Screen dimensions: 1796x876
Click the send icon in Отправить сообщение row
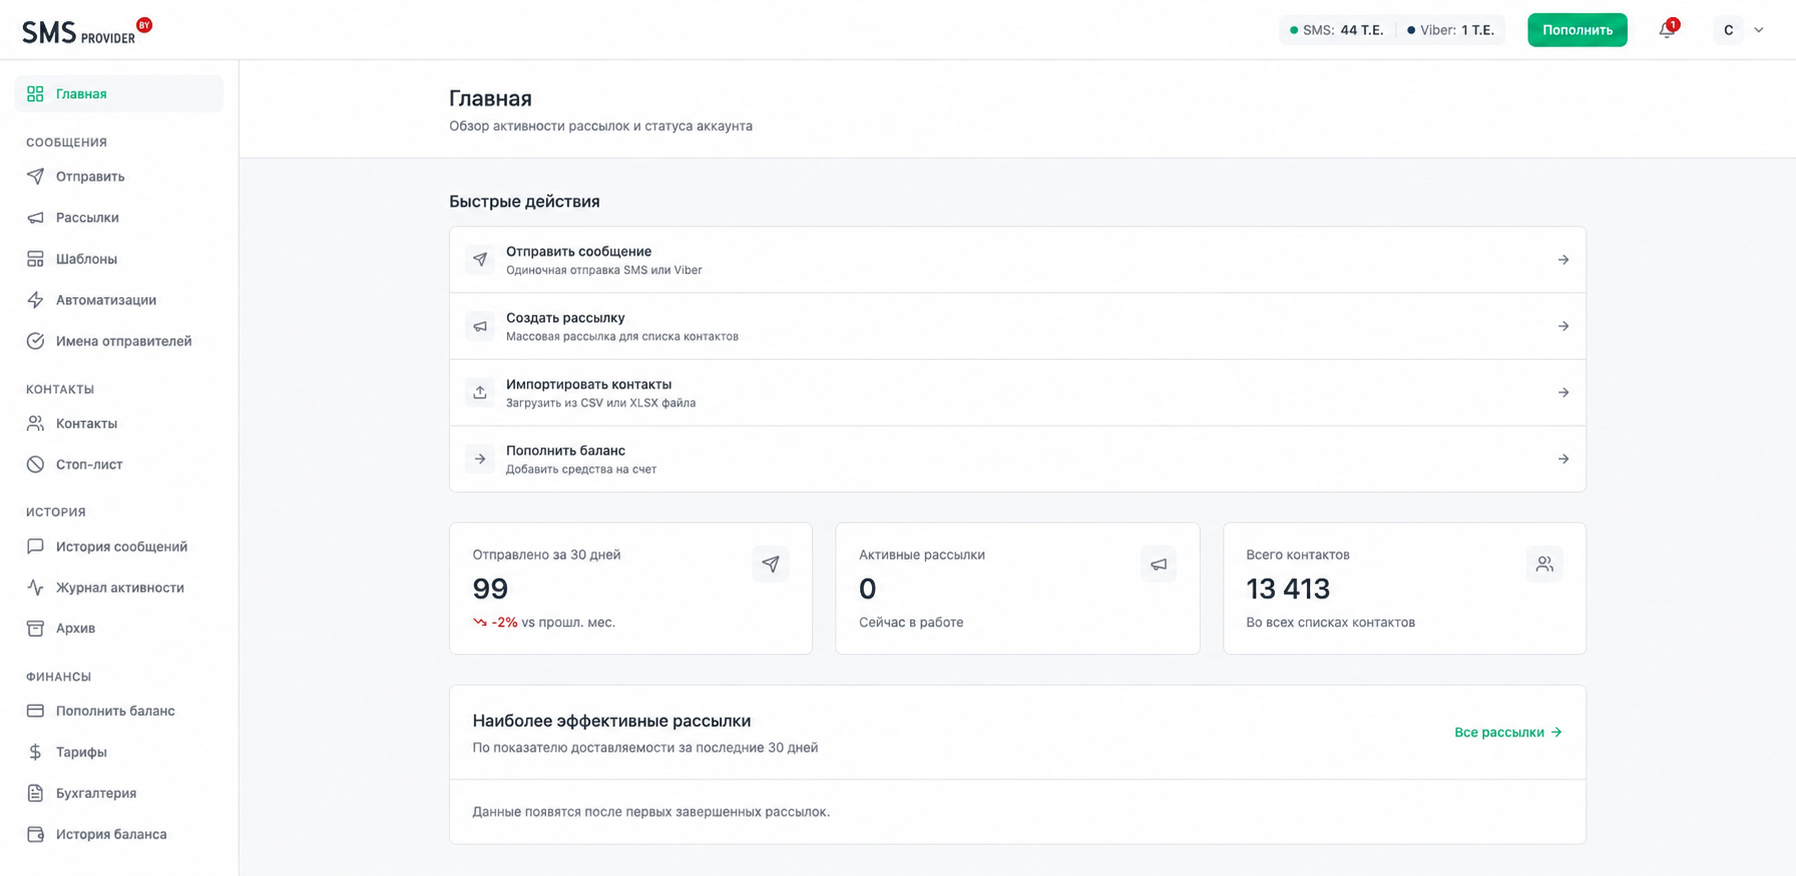pyautogui.click(x=480, y=260)
